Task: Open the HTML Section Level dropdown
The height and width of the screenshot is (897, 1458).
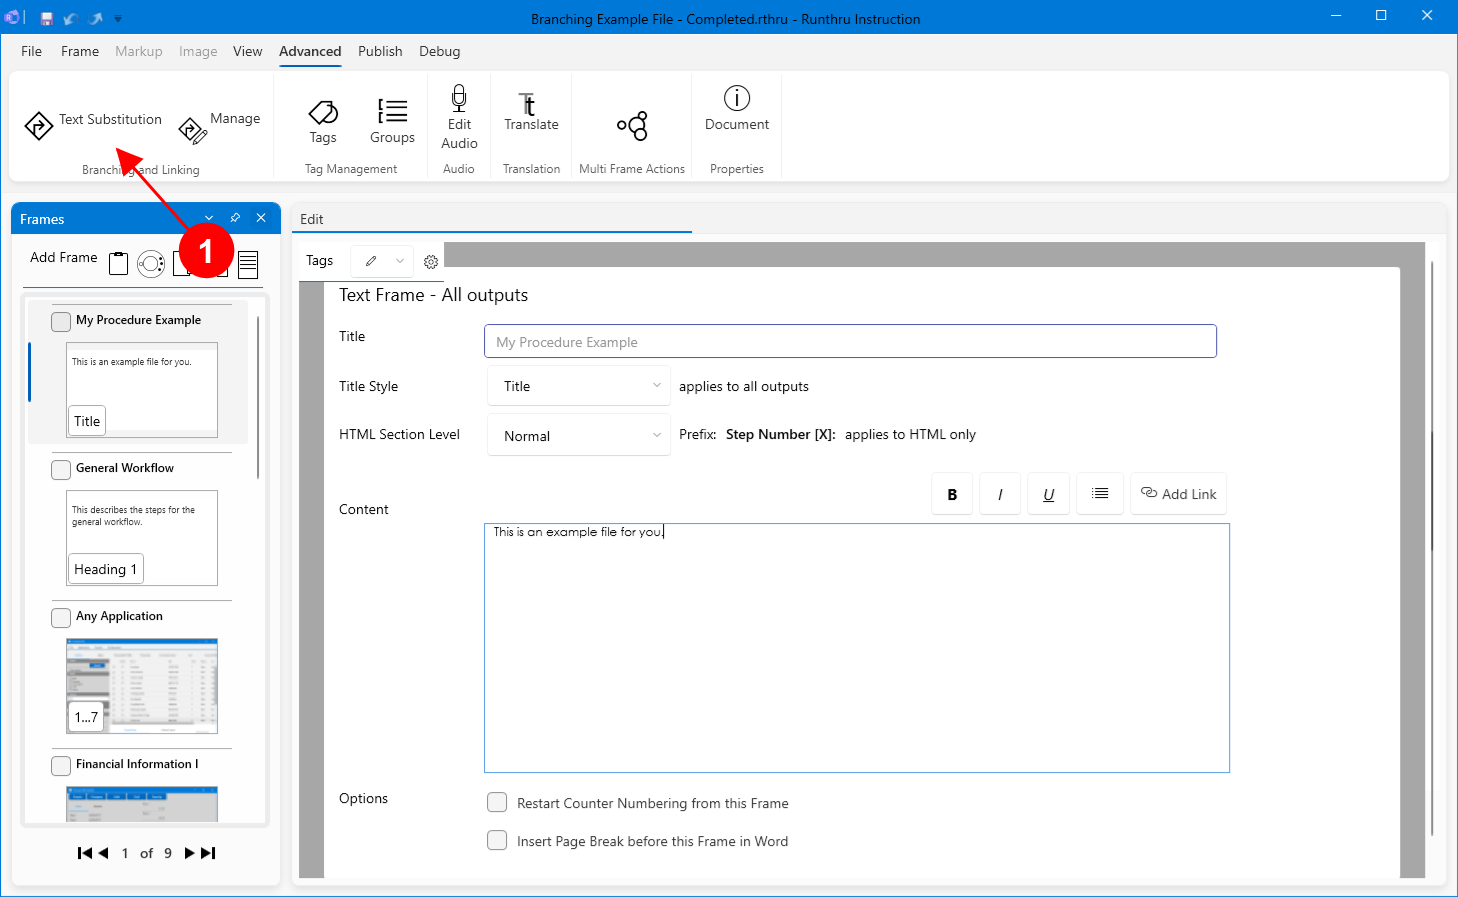Action: pos(578,436)
